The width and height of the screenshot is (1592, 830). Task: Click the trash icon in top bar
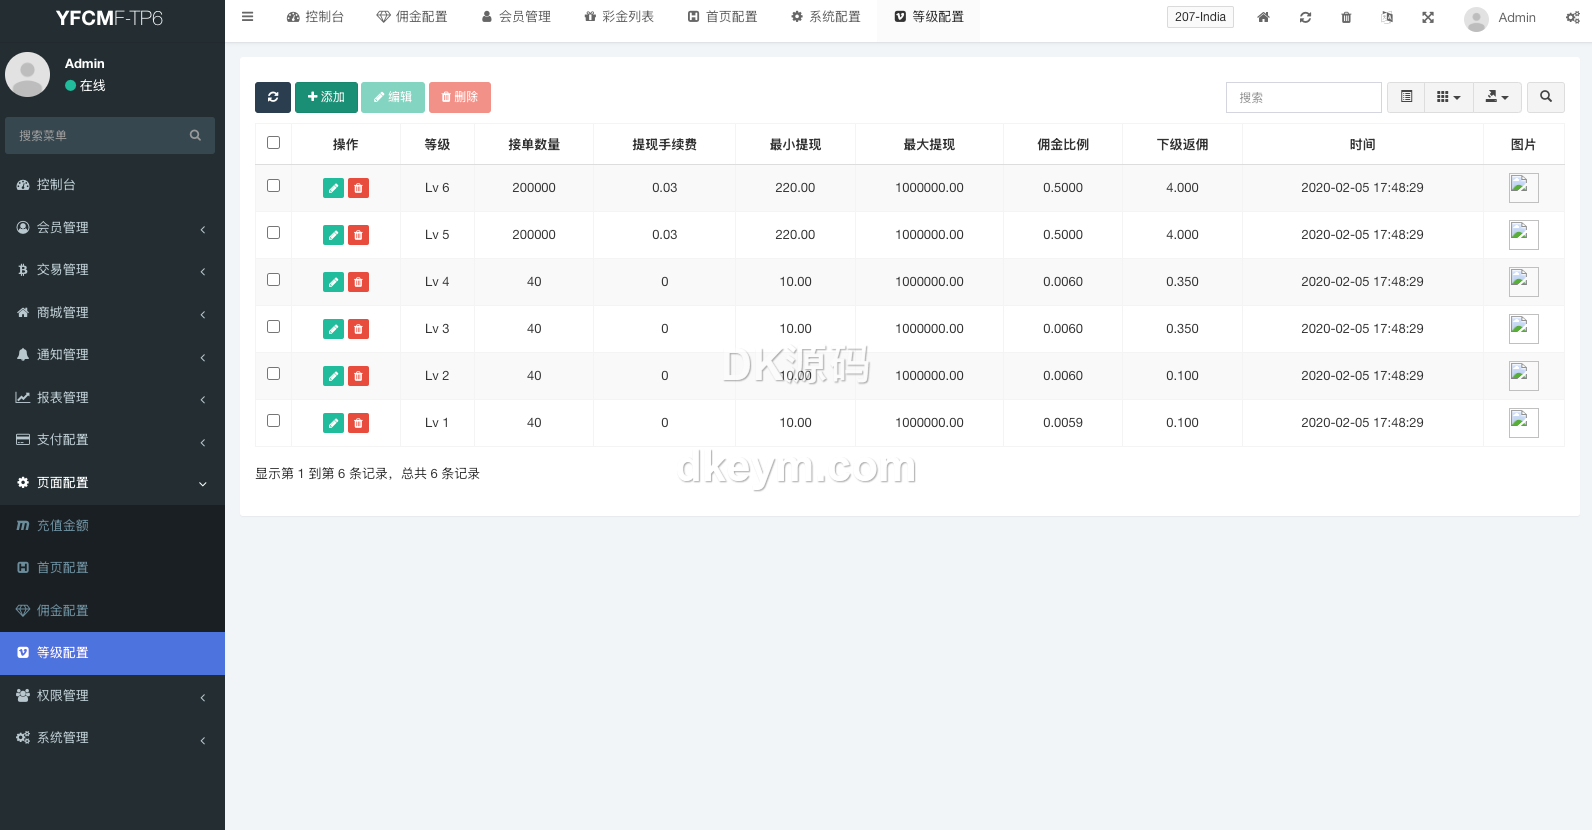[x=1346, y=17]
